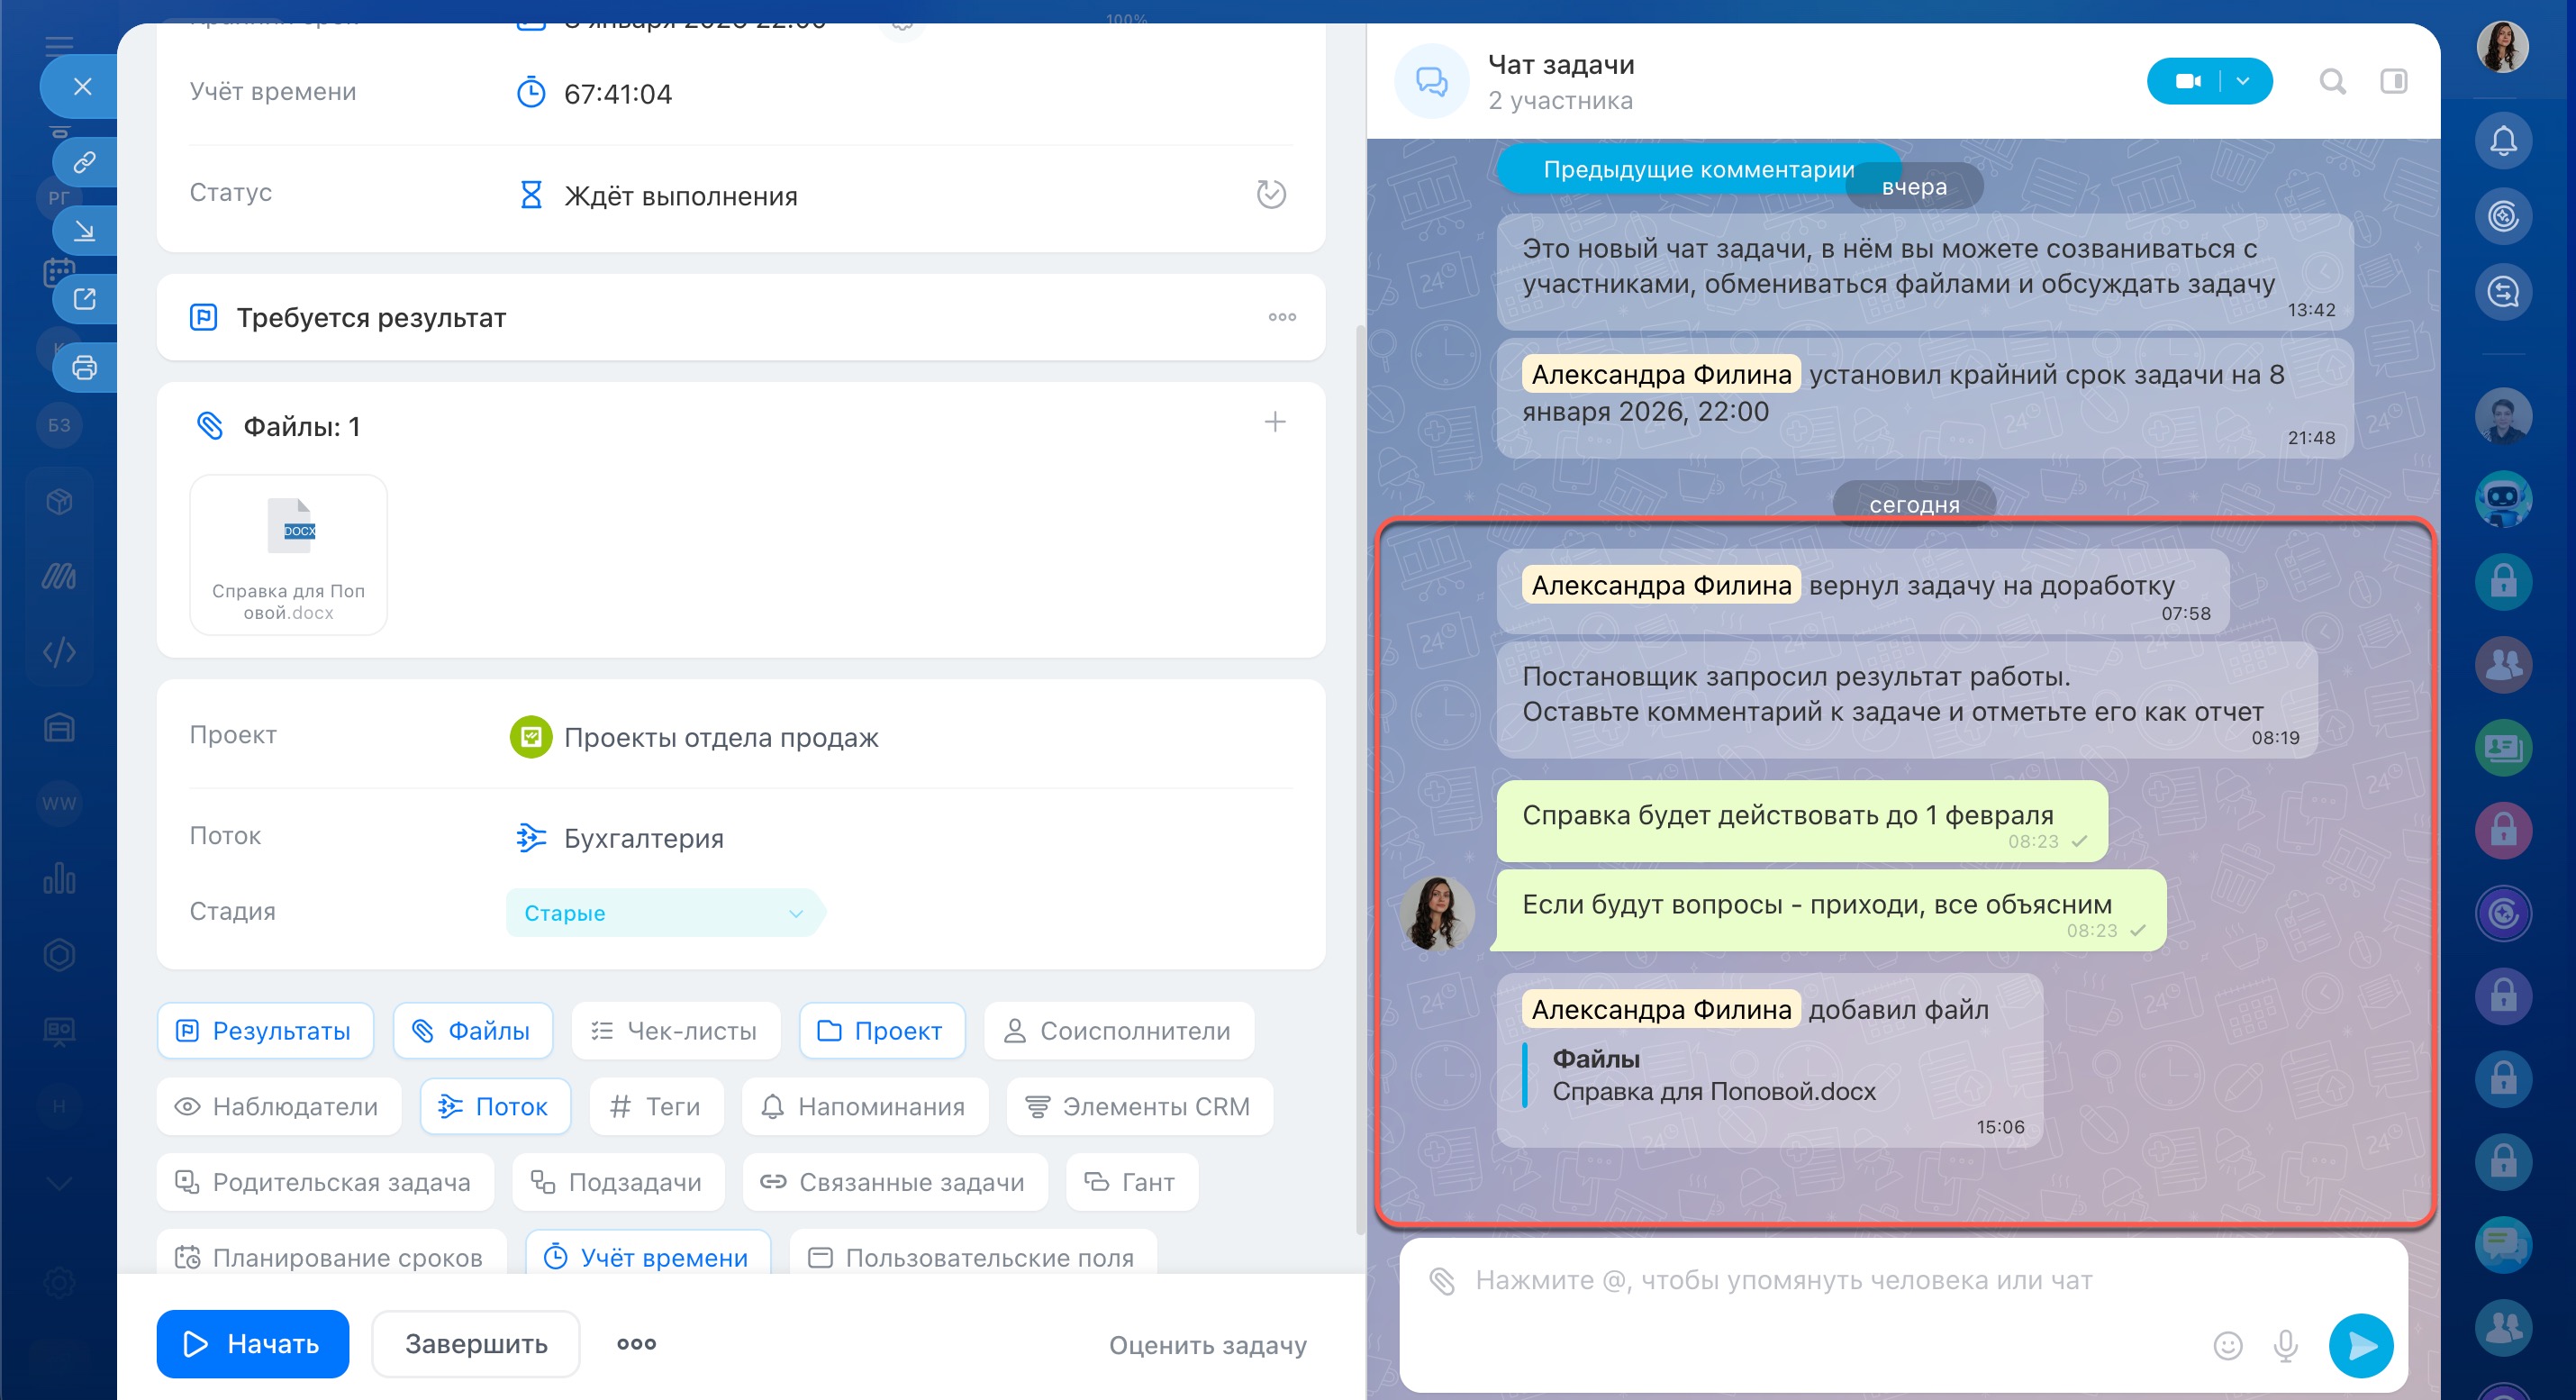2576x1400 pixels.
Task: Expand video call options chevron
Action: [2243, 81]
